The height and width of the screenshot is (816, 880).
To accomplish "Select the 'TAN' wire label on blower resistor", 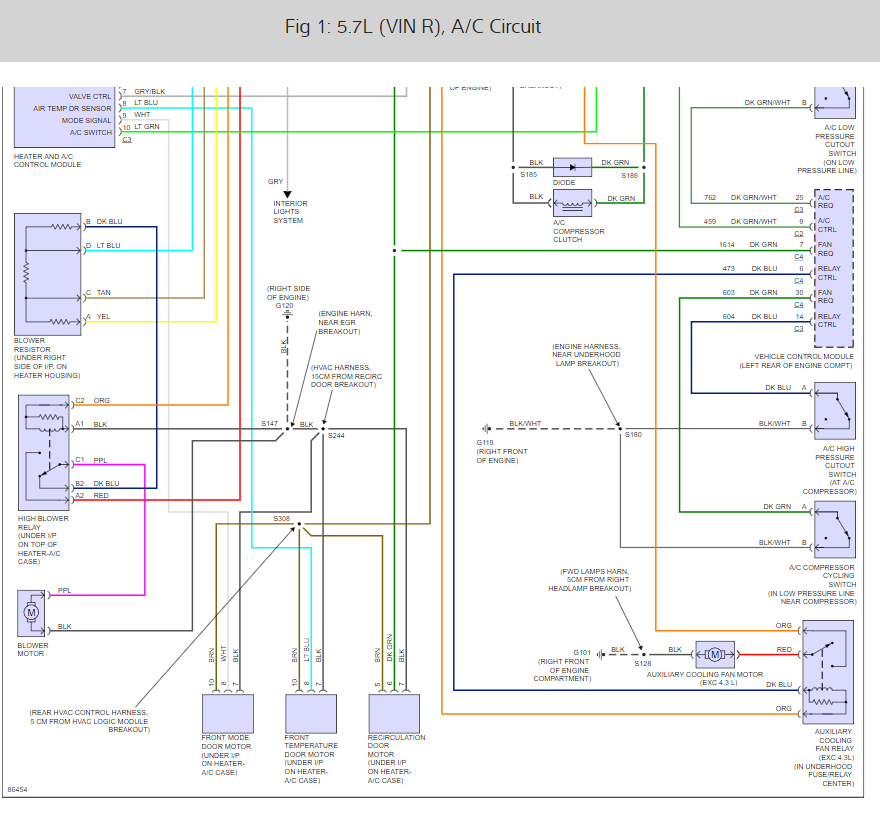I will click(103, 293).
